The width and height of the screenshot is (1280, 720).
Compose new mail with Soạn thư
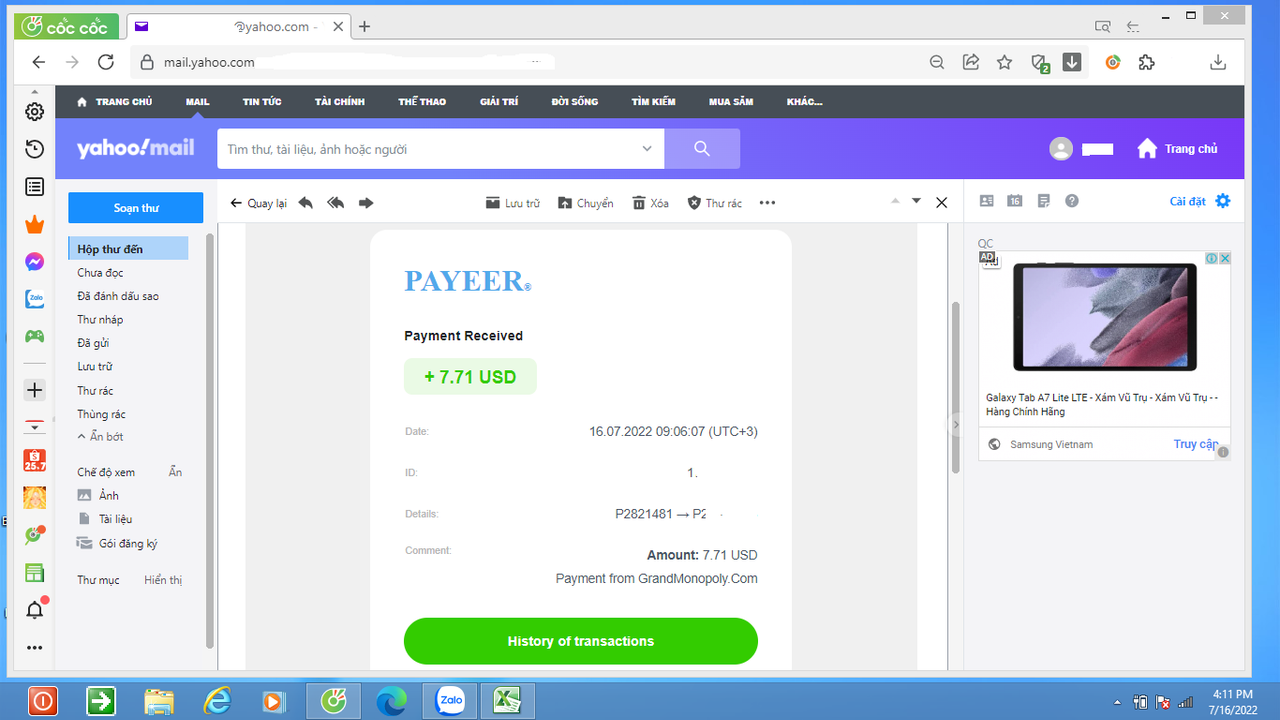tap(136, 208)
